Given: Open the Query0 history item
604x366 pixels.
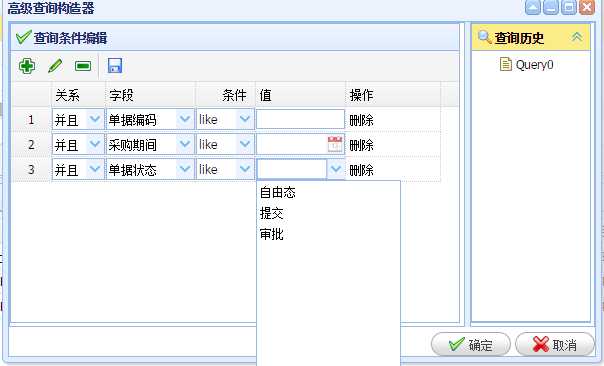Looking at the screenshot, I should (526, 64).
